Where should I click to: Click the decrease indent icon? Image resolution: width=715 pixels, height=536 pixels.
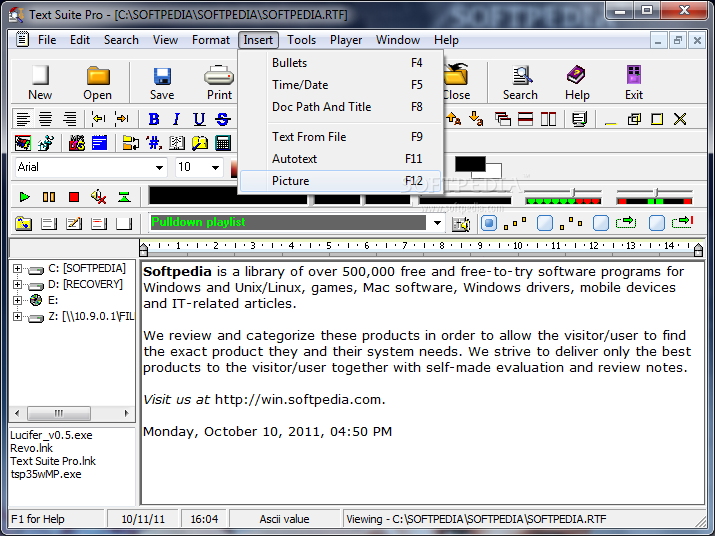tap(98, 119)
